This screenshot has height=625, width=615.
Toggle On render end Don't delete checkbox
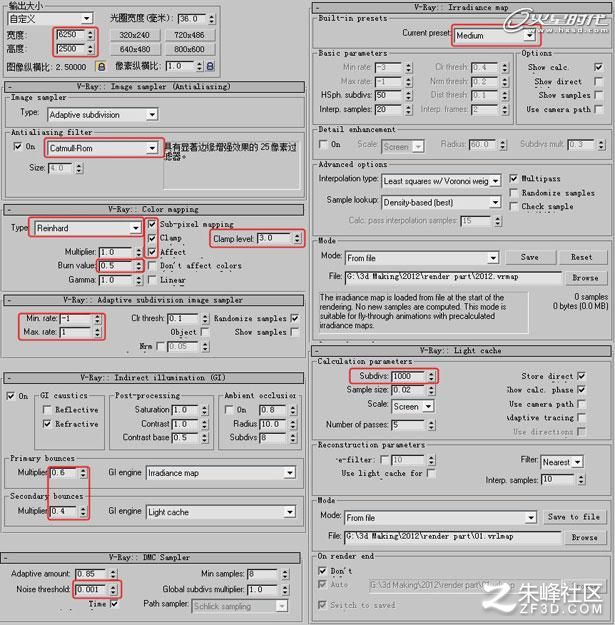[322, 571]
